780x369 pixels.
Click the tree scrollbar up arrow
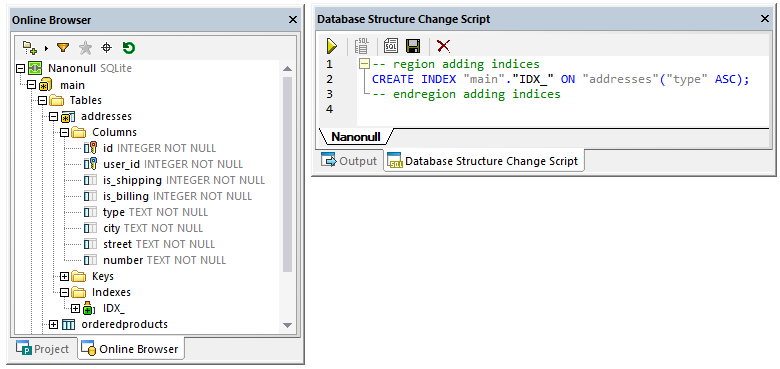point(287,69)
